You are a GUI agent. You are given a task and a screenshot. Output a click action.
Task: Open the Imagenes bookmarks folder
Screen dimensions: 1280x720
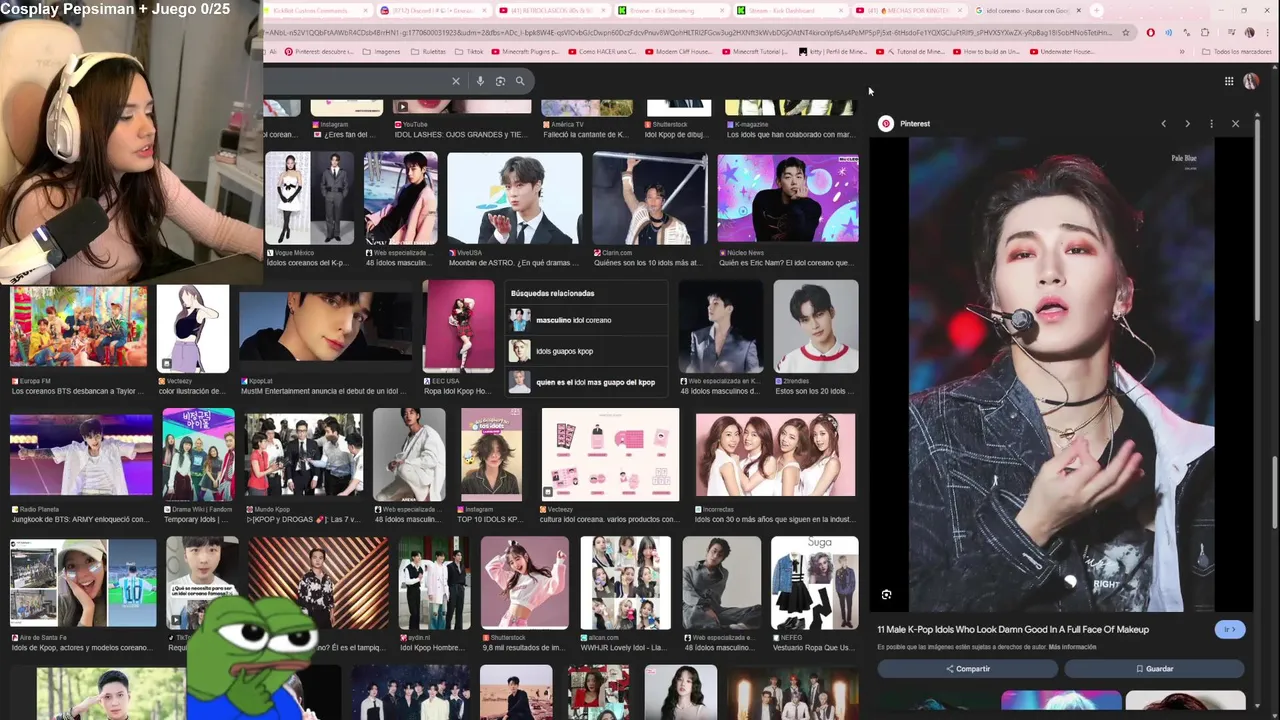coord(381,52)
